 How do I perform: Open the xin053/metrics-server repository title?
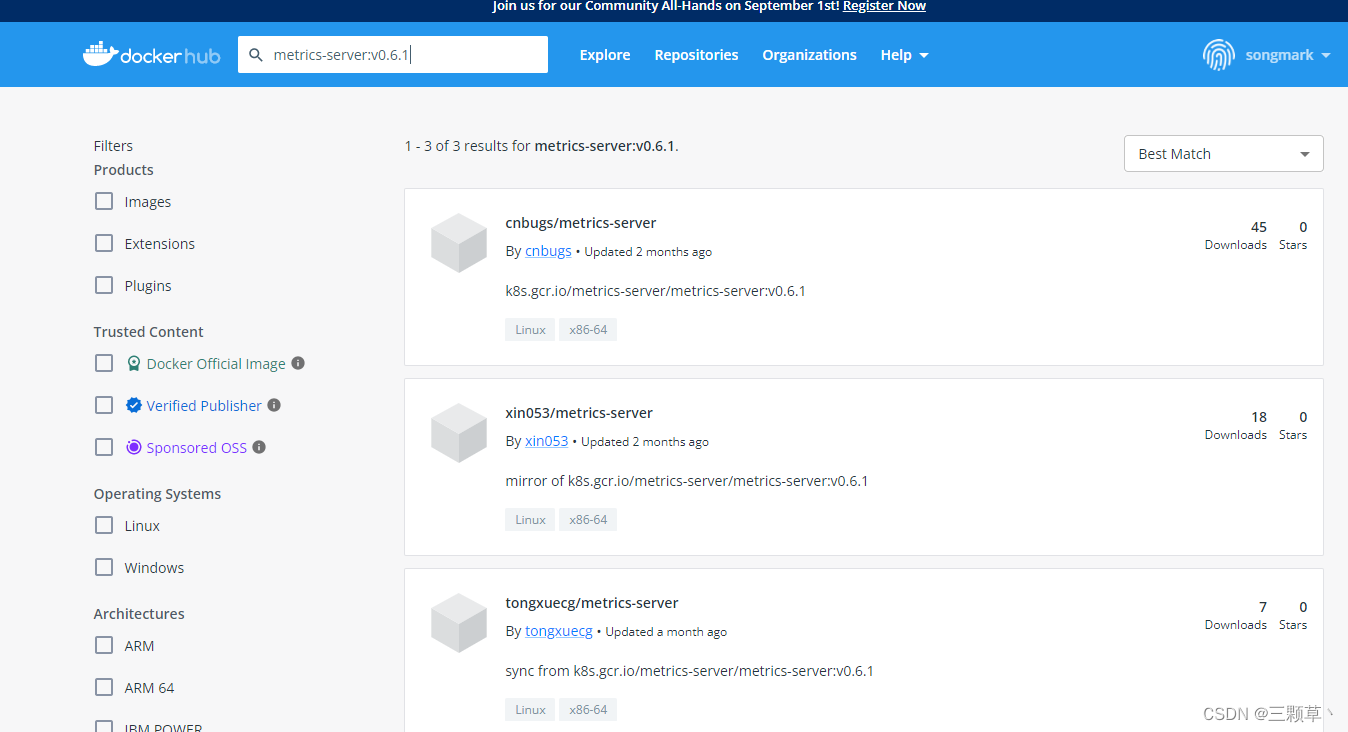coord(579,413)
